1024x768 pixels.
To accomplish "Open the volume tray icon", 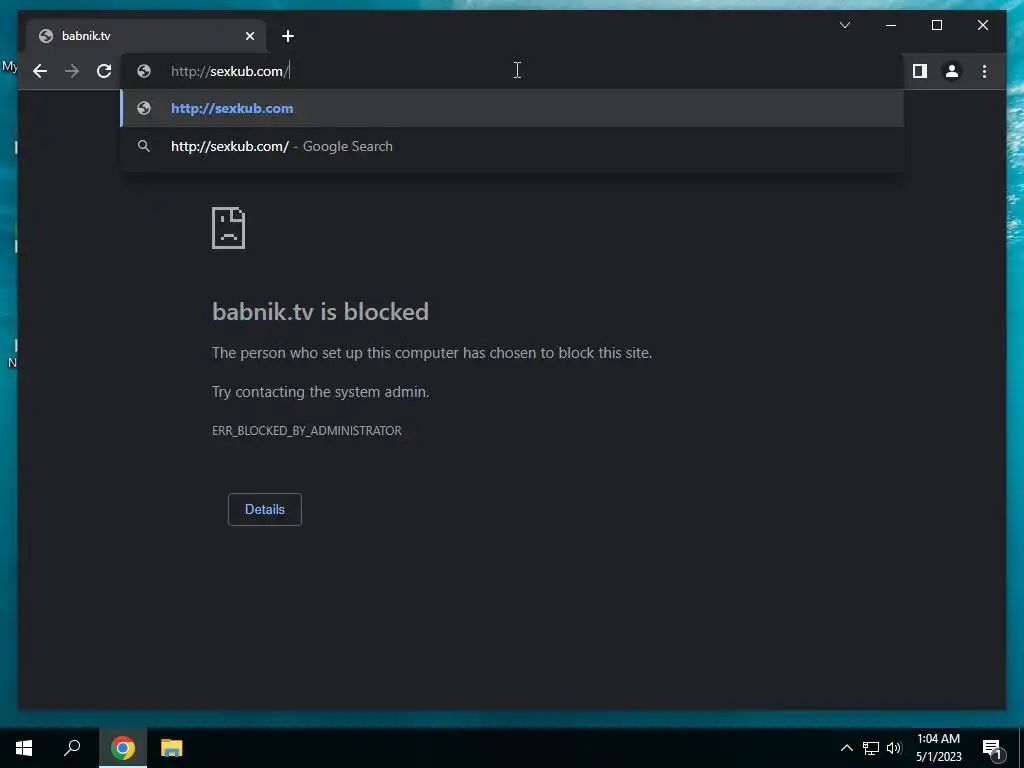I will click(x=894, y=748).
